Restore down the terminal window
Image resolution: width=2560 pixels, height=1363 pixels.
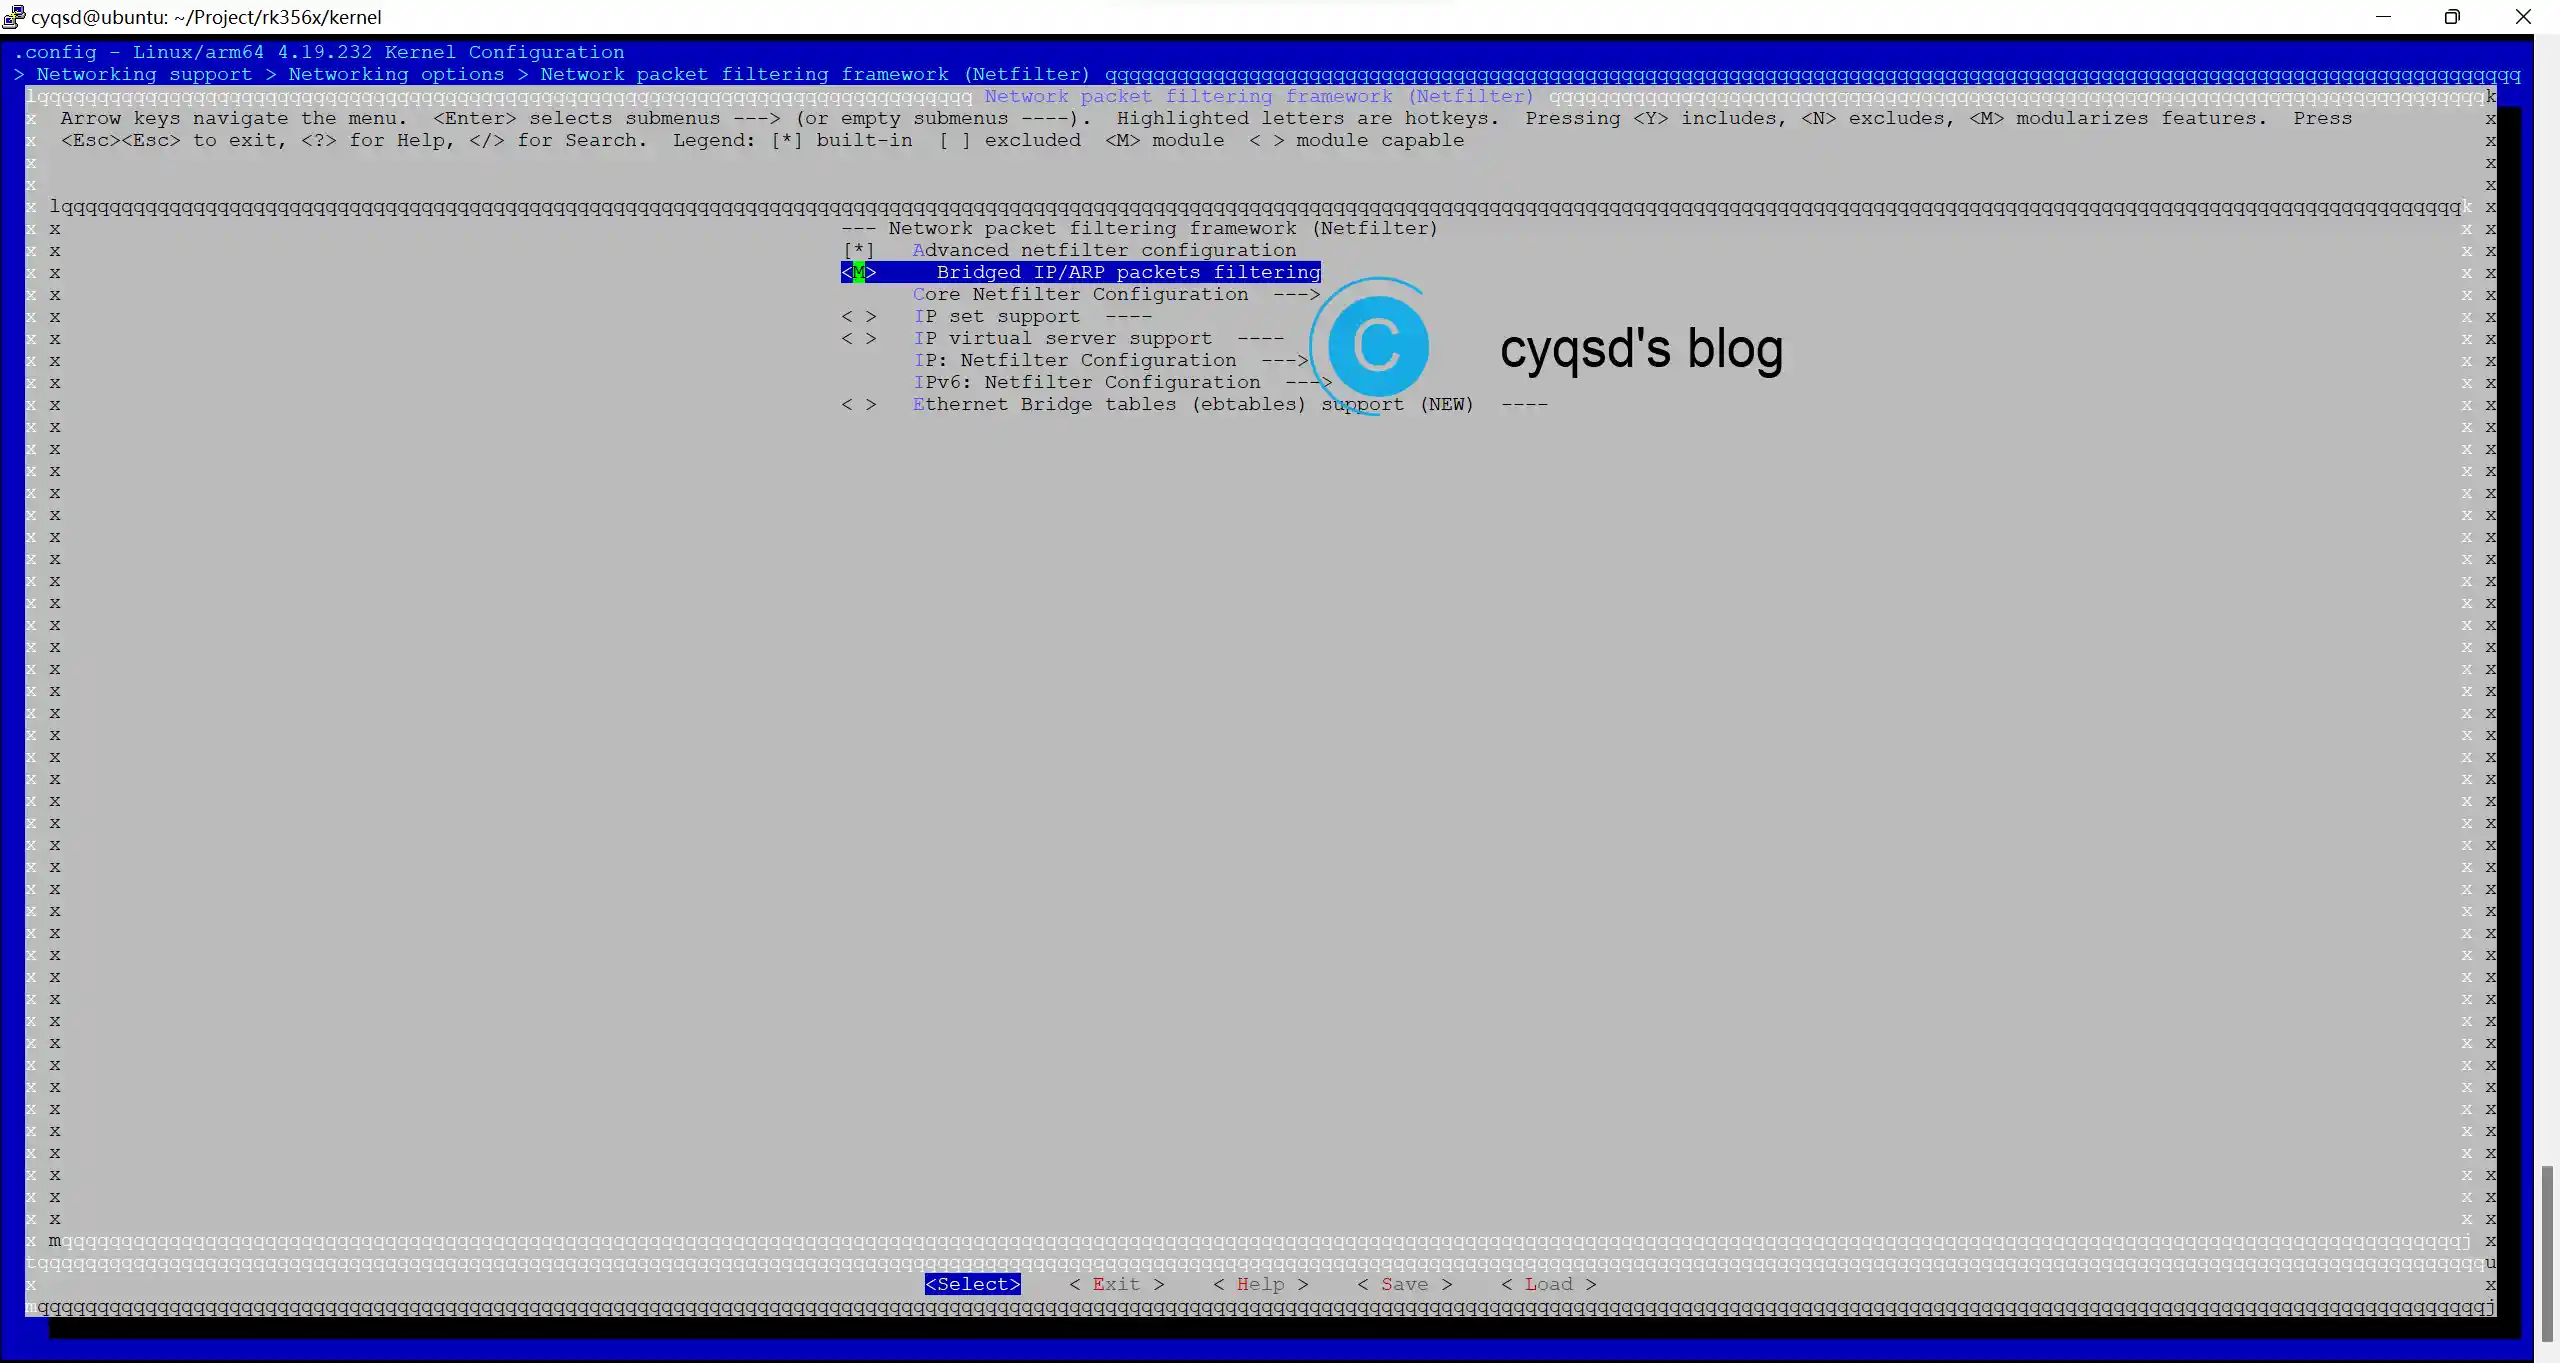(x=2452, y=17)
